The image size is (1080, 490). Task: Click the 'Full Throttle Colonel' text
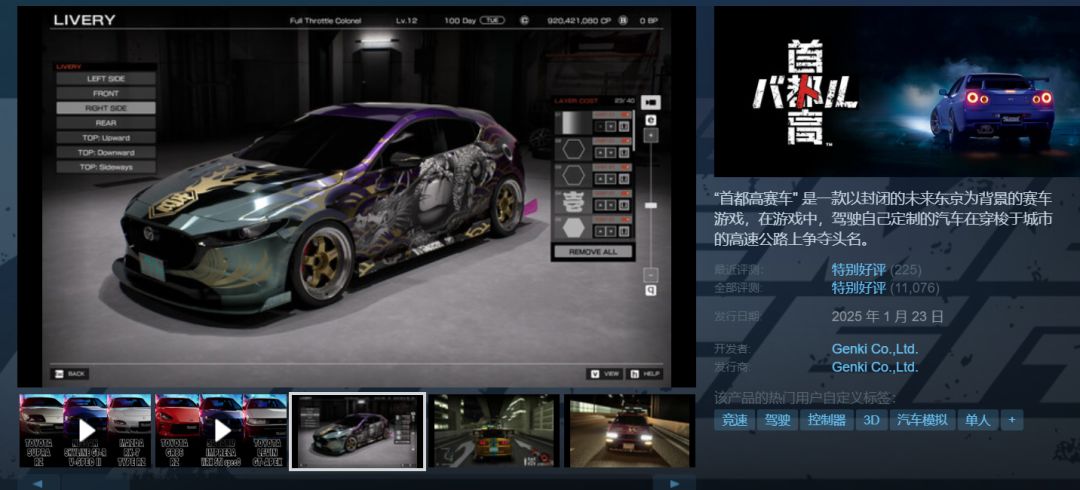pyautogui.click(x=326, y=21)
